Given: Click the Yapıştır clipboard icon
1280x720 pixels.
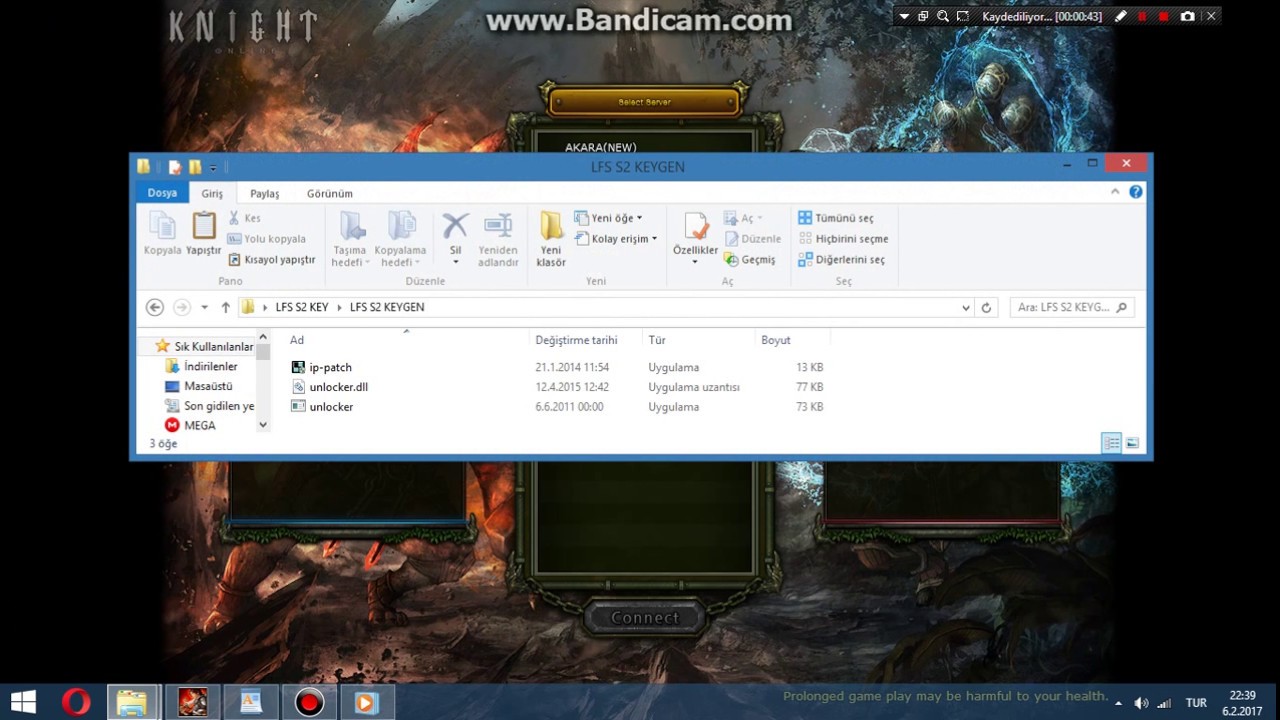Looking at the screenshot, I should pos(204,234).
